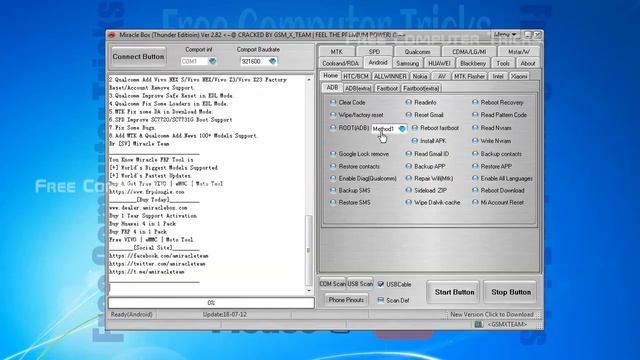
Task: Select Enable Diag(Qualcomm) option
Action: coord(363,178)
